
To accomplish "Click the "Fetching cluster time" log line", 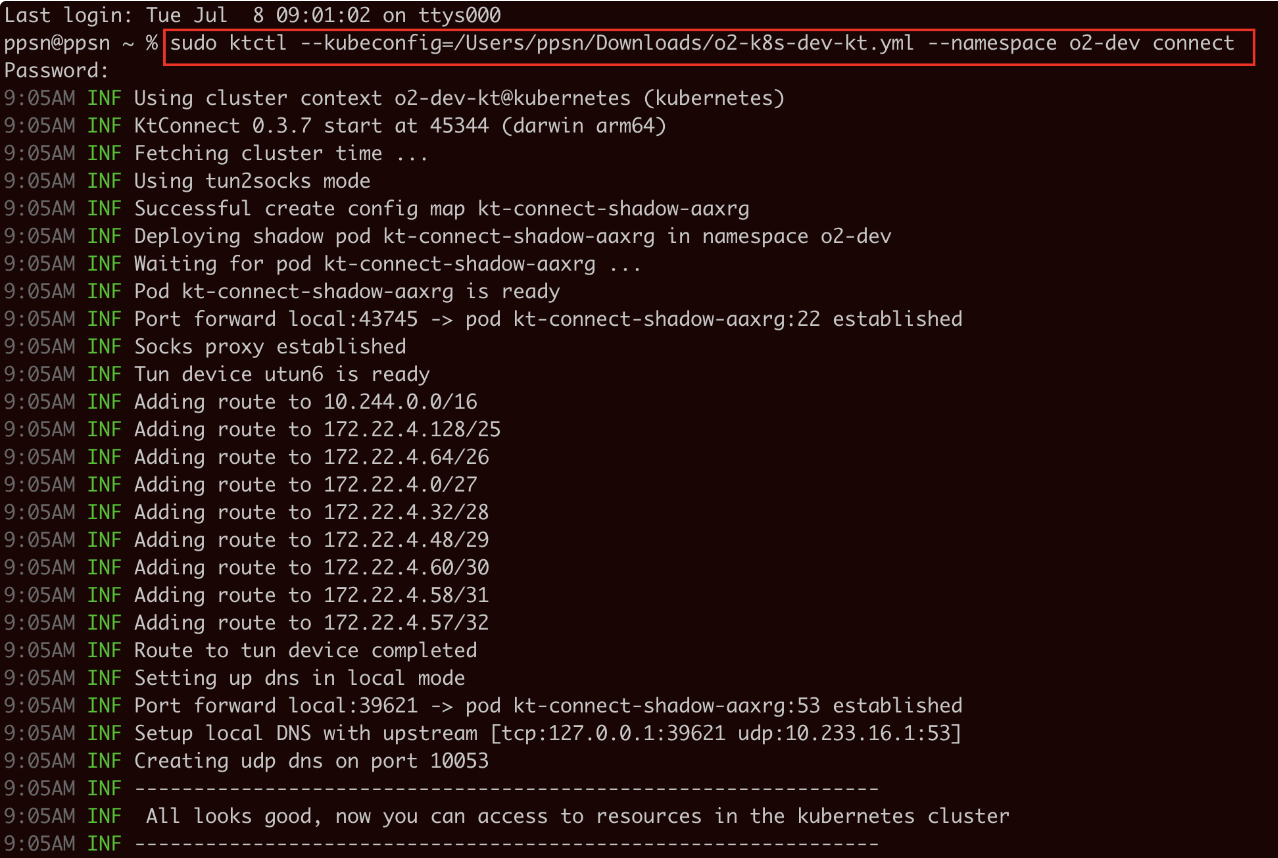I will click(281, 153).
